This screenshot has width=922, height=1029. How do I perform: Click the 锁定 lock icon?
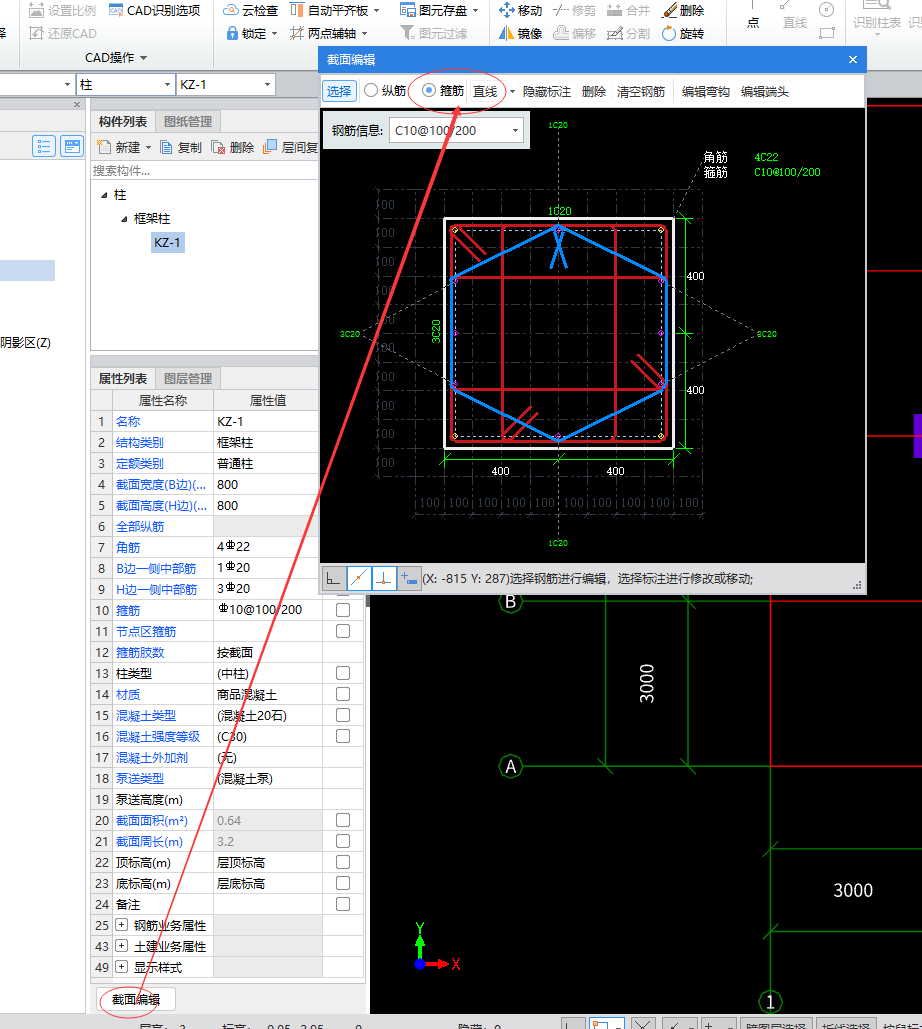232,33
